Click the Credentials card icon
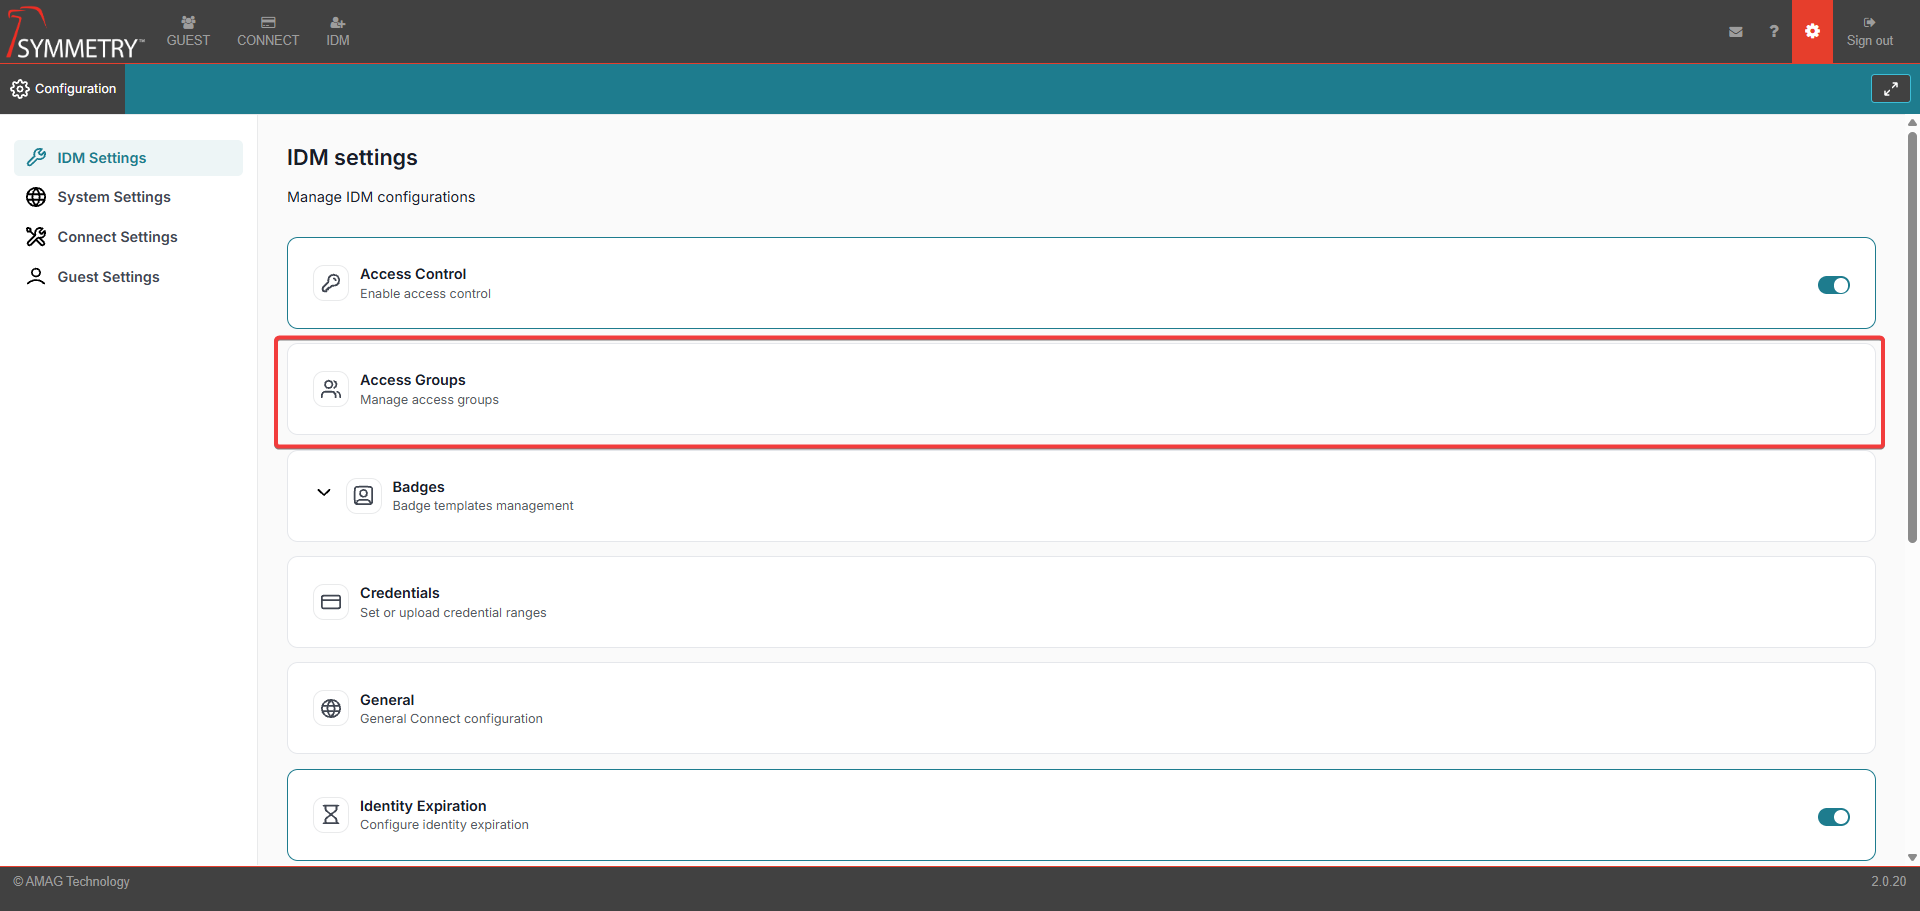Screen dimensions: 1920x911 (x=331, y=602)
